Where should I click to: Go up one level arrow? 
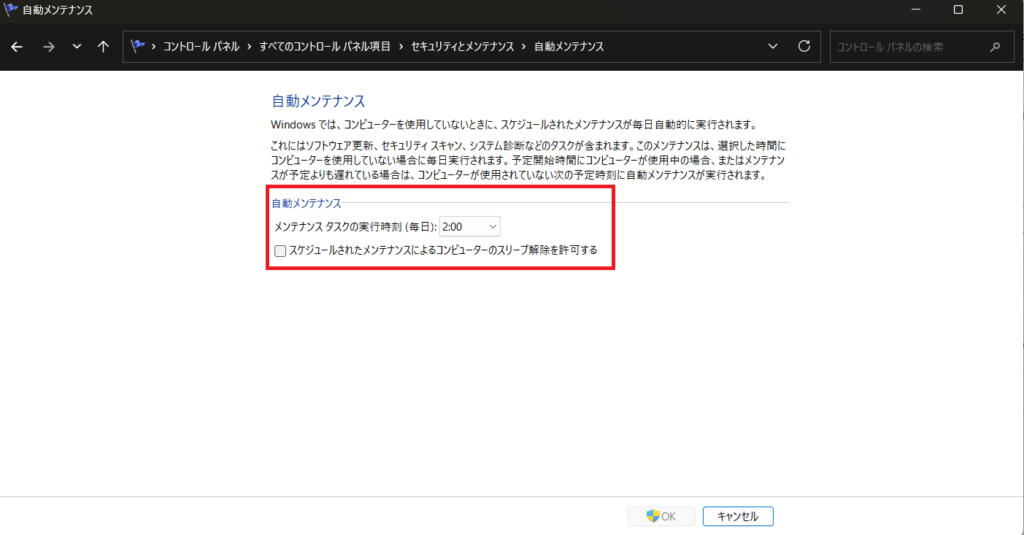click(x=103, y=47)
